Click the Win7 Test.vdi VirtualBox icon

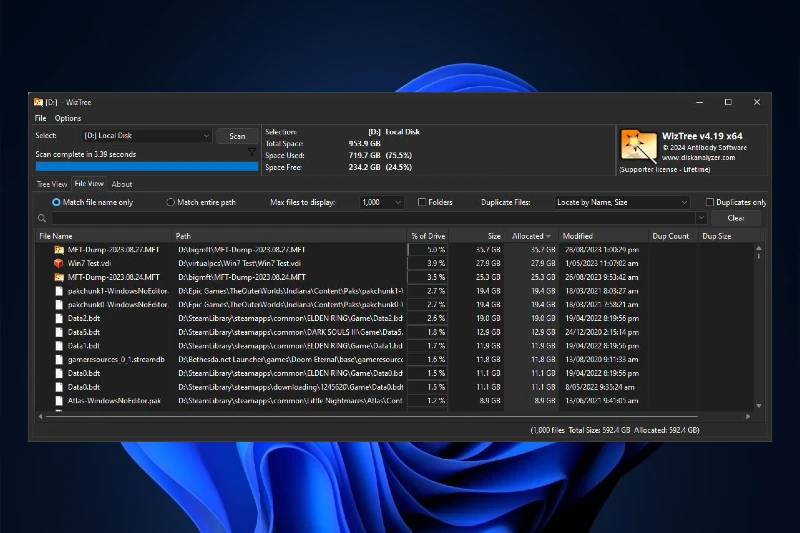59,263
